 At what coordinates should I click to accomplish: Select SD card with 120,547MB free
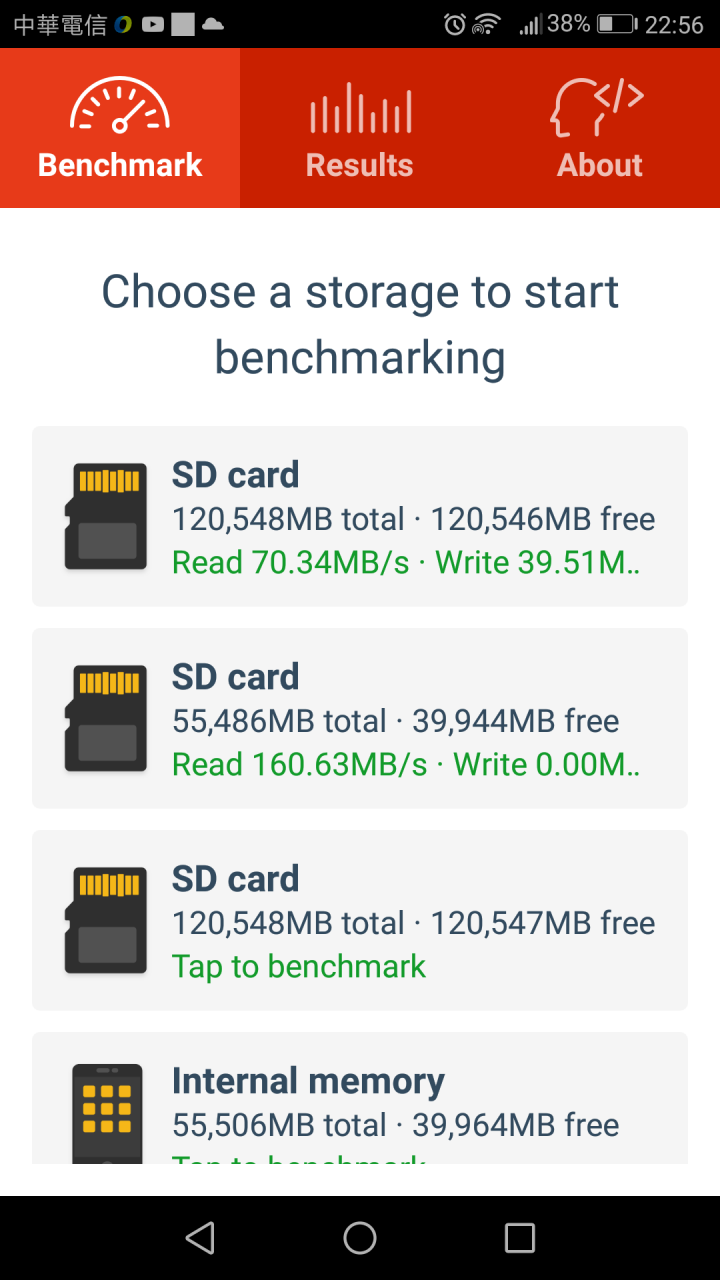[x=360, y=920]
